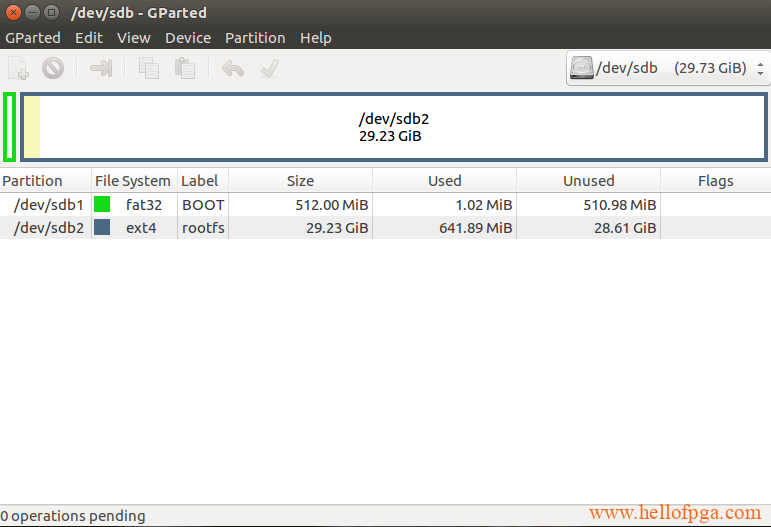Select the /dev/sdb2 partition row

pos(386,228)
